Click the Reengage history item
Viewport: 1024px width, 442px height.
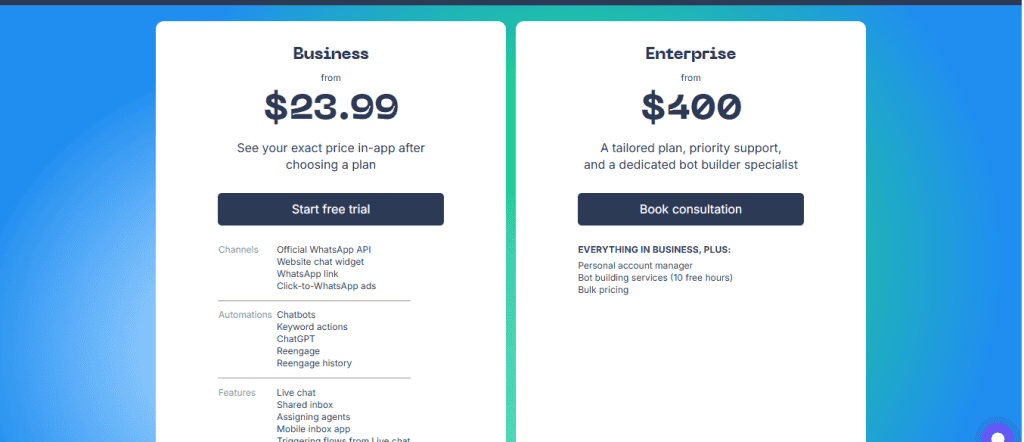point(314,363)
